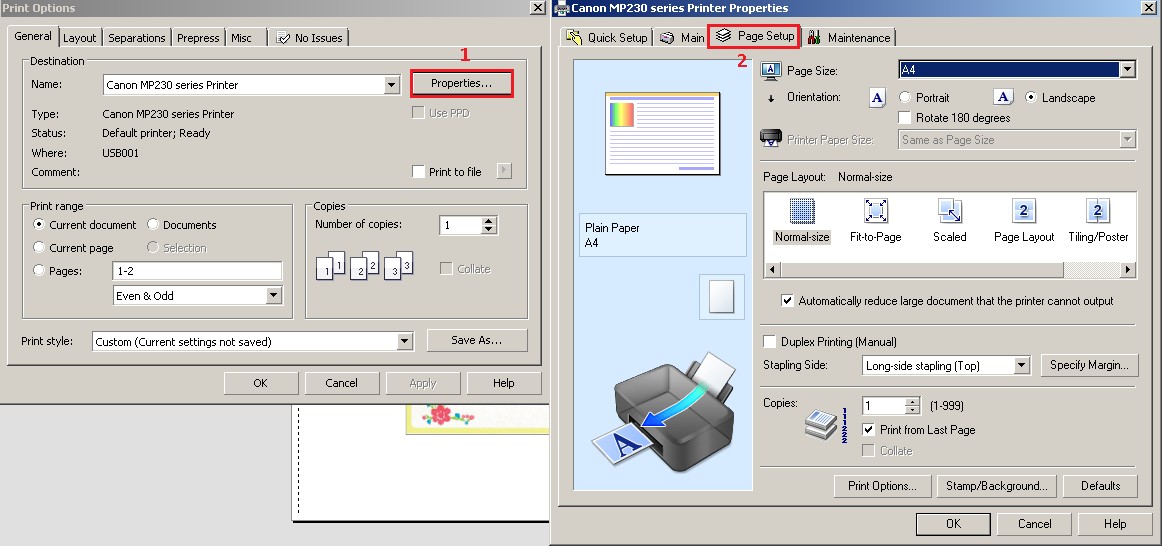Click the blank paper icon in preview pane

721,296
